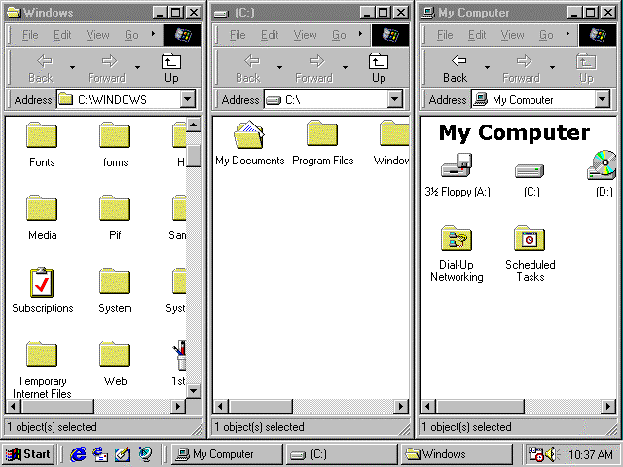Select the Temporary Internet Files folder
The image size is (623, 467).
pyautogui.click(x=41, y=356)
